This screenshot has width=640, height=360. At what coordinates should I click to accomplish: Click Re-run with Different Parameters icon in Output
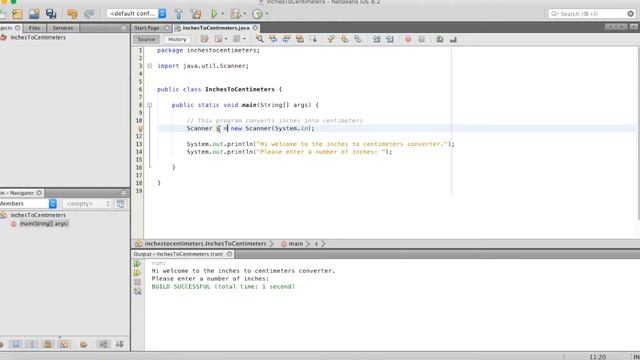coord(138,273)
